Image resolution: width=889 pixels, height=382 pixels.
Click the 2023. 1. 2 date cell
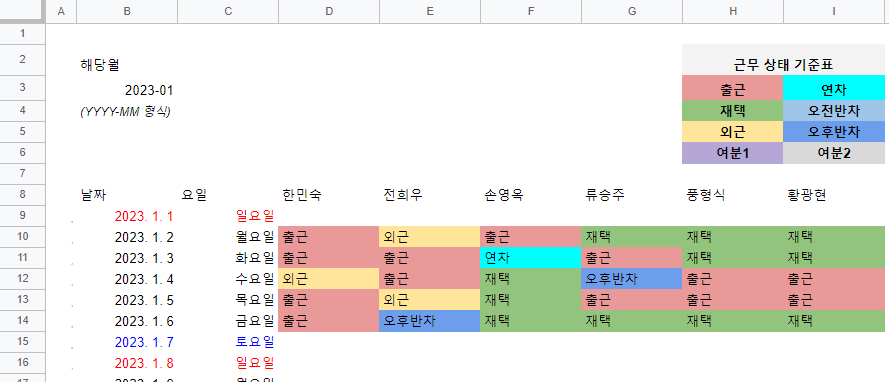click(x=127, y=237)
